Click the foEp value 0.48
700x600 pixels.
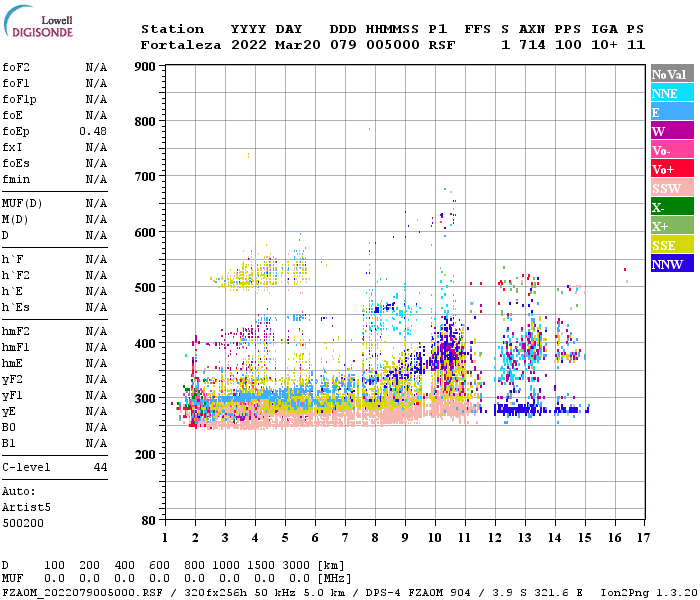click(x=93, y=131)
